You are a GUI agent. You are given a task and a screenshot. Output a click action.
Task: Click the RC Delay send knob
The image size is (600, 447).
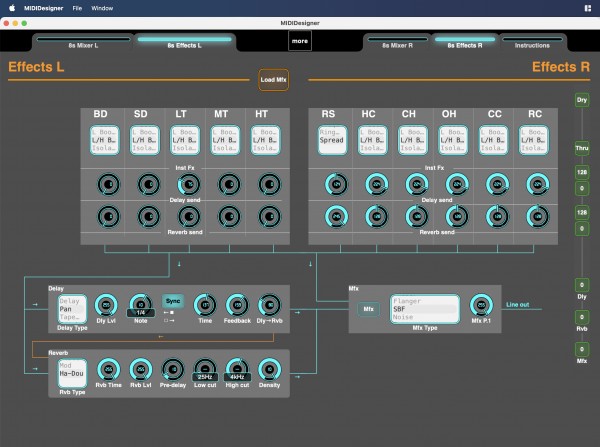[x=538, y=184]
